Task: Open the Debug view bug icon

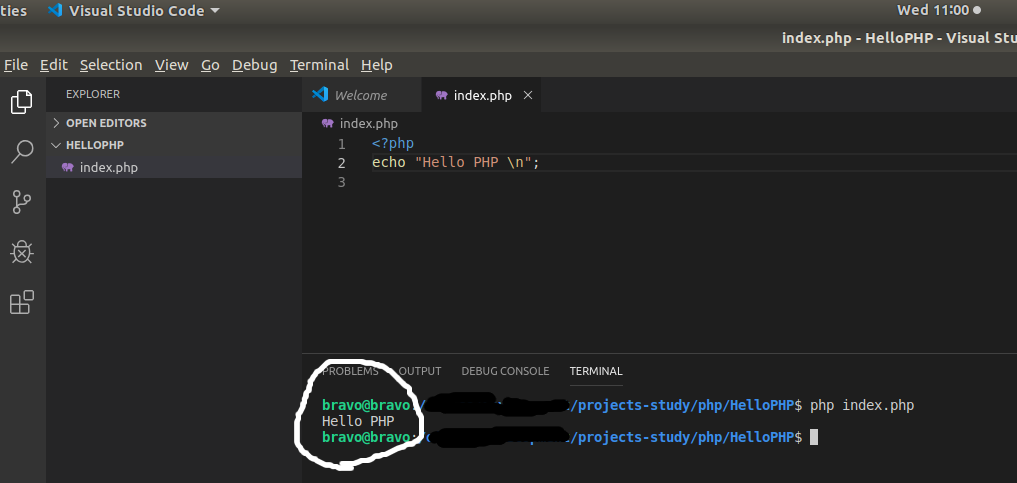Action: coord(21,252)
